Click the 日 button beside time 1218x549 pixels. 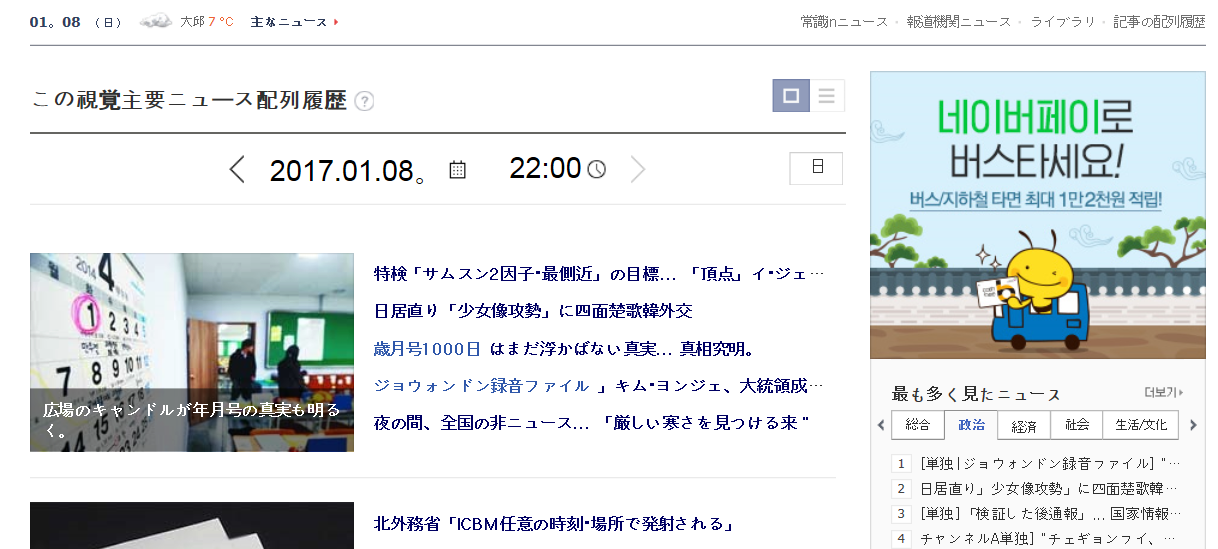pos(816,168)
